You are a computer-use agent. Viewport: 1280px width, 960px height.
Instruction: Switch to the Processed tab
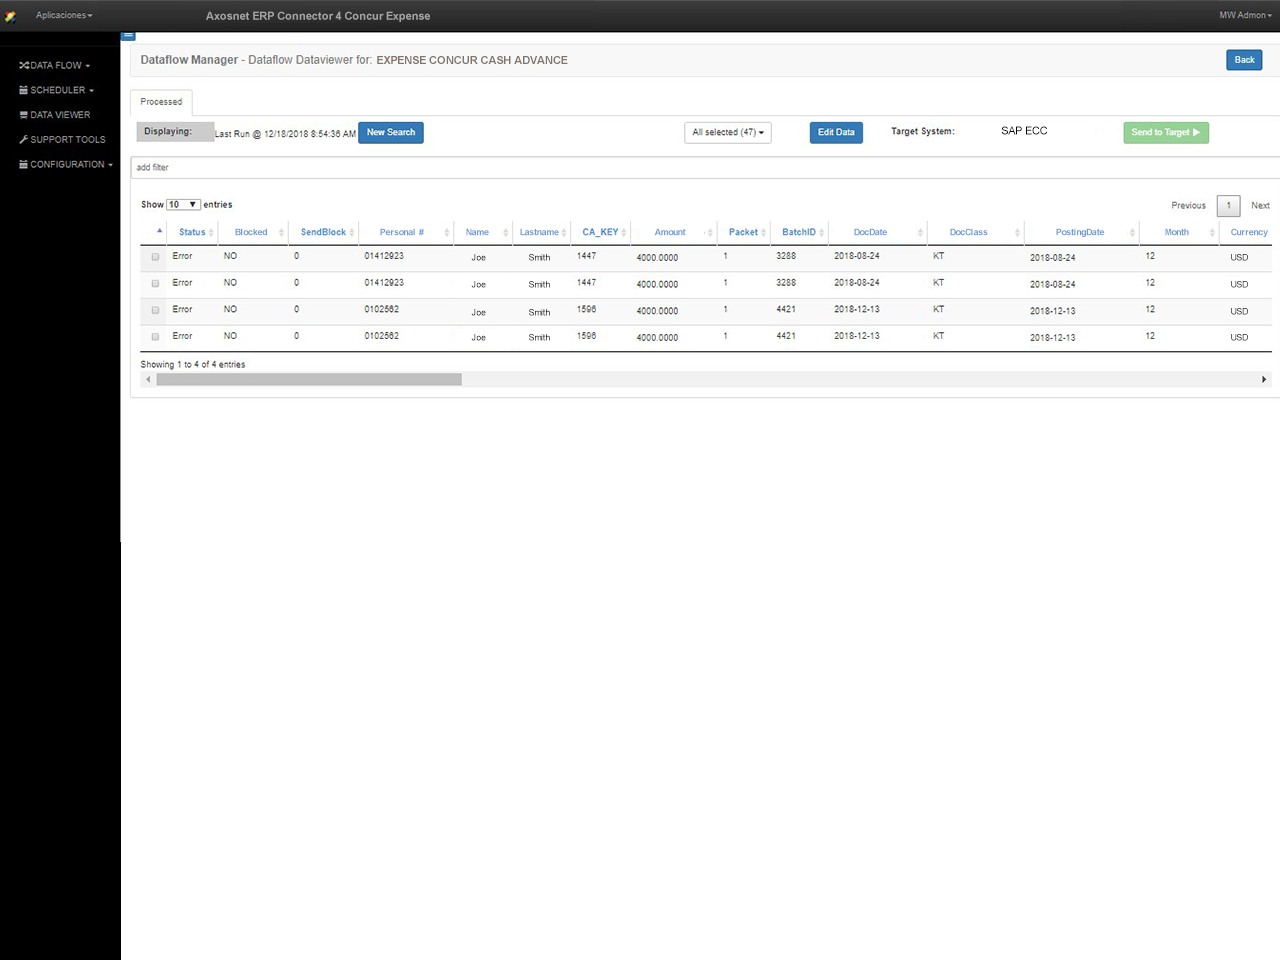tap(160, 101)
